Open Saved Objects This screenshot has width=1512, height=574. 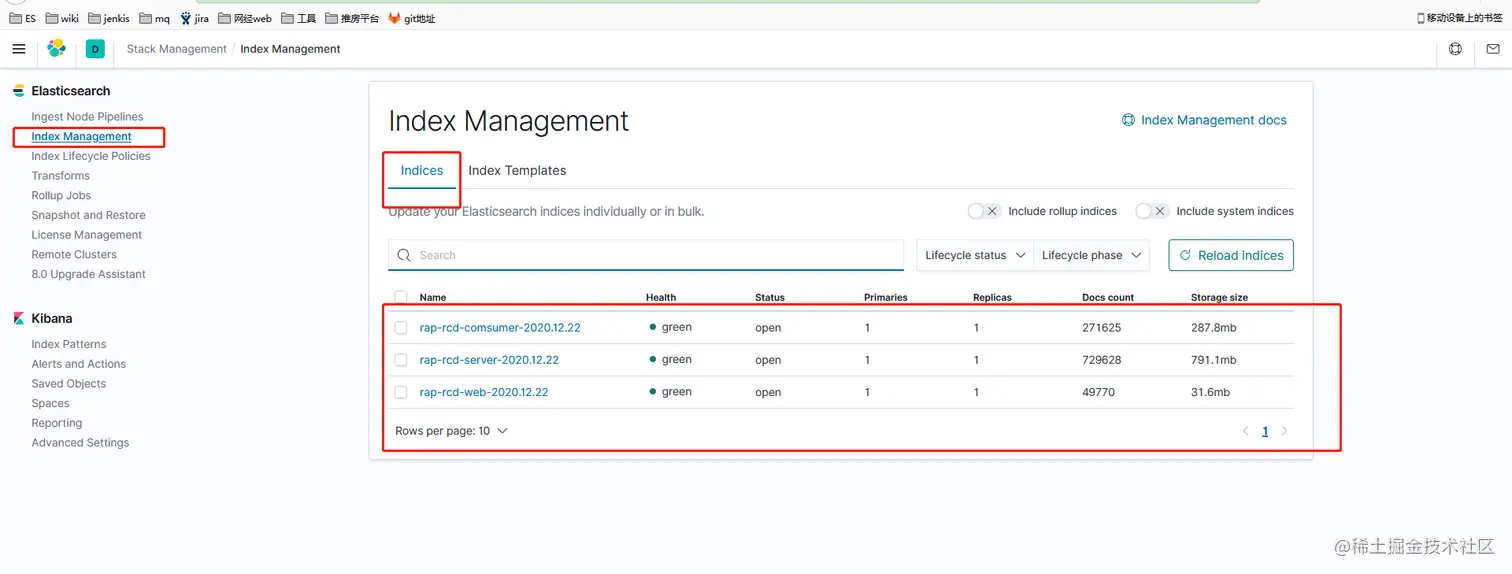[68, 384]
